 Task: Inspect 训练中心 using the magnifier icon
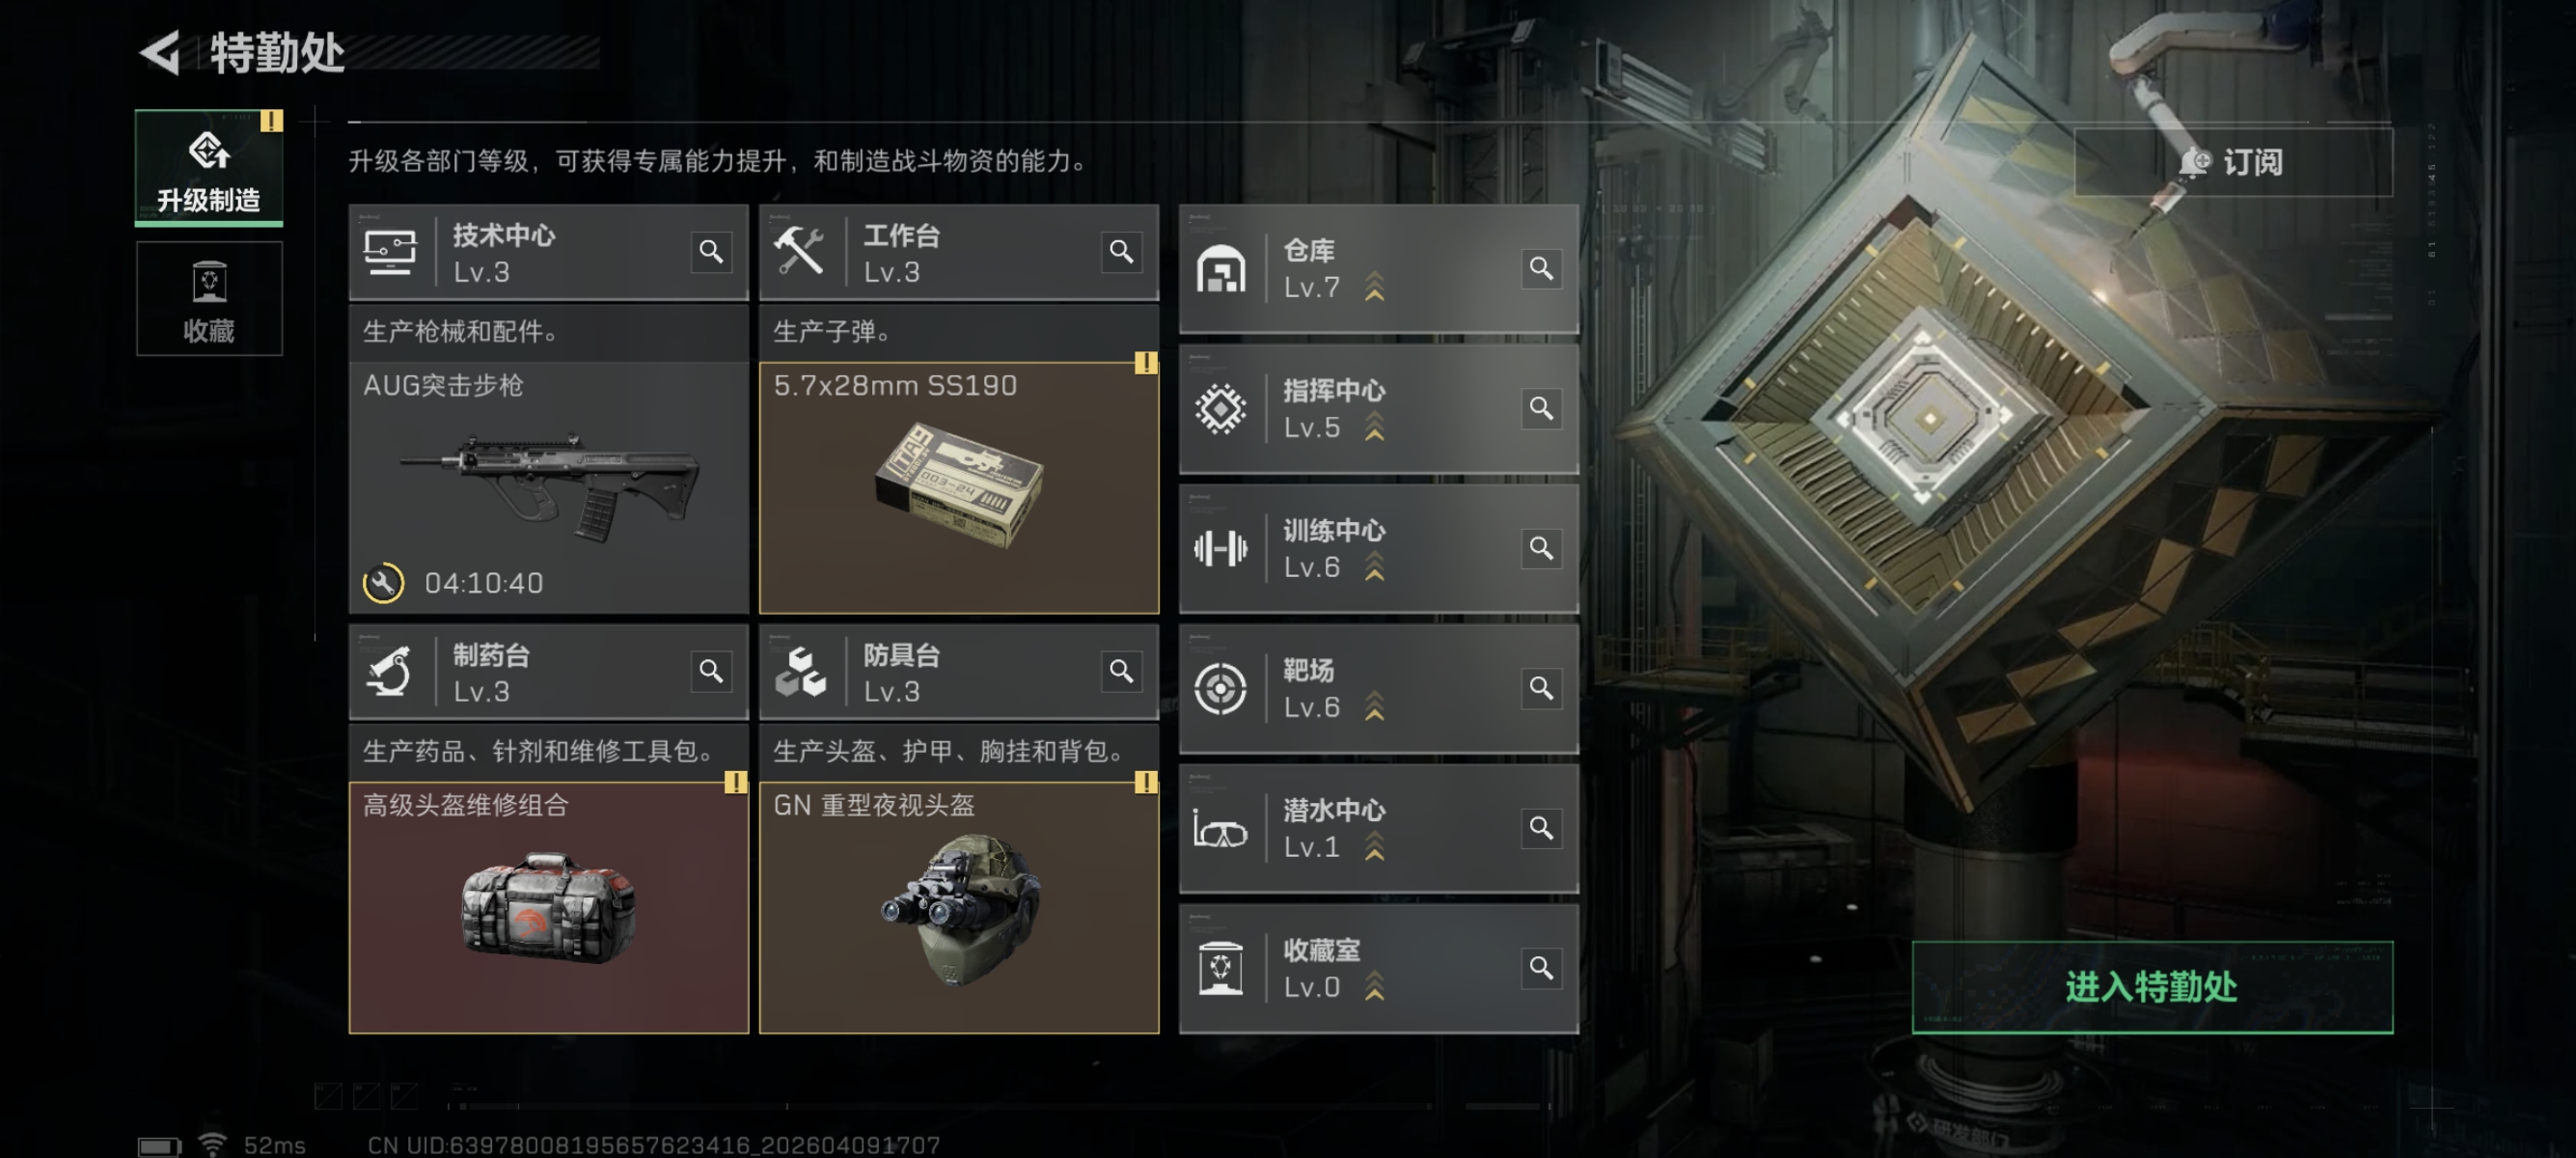(1541, 548)
